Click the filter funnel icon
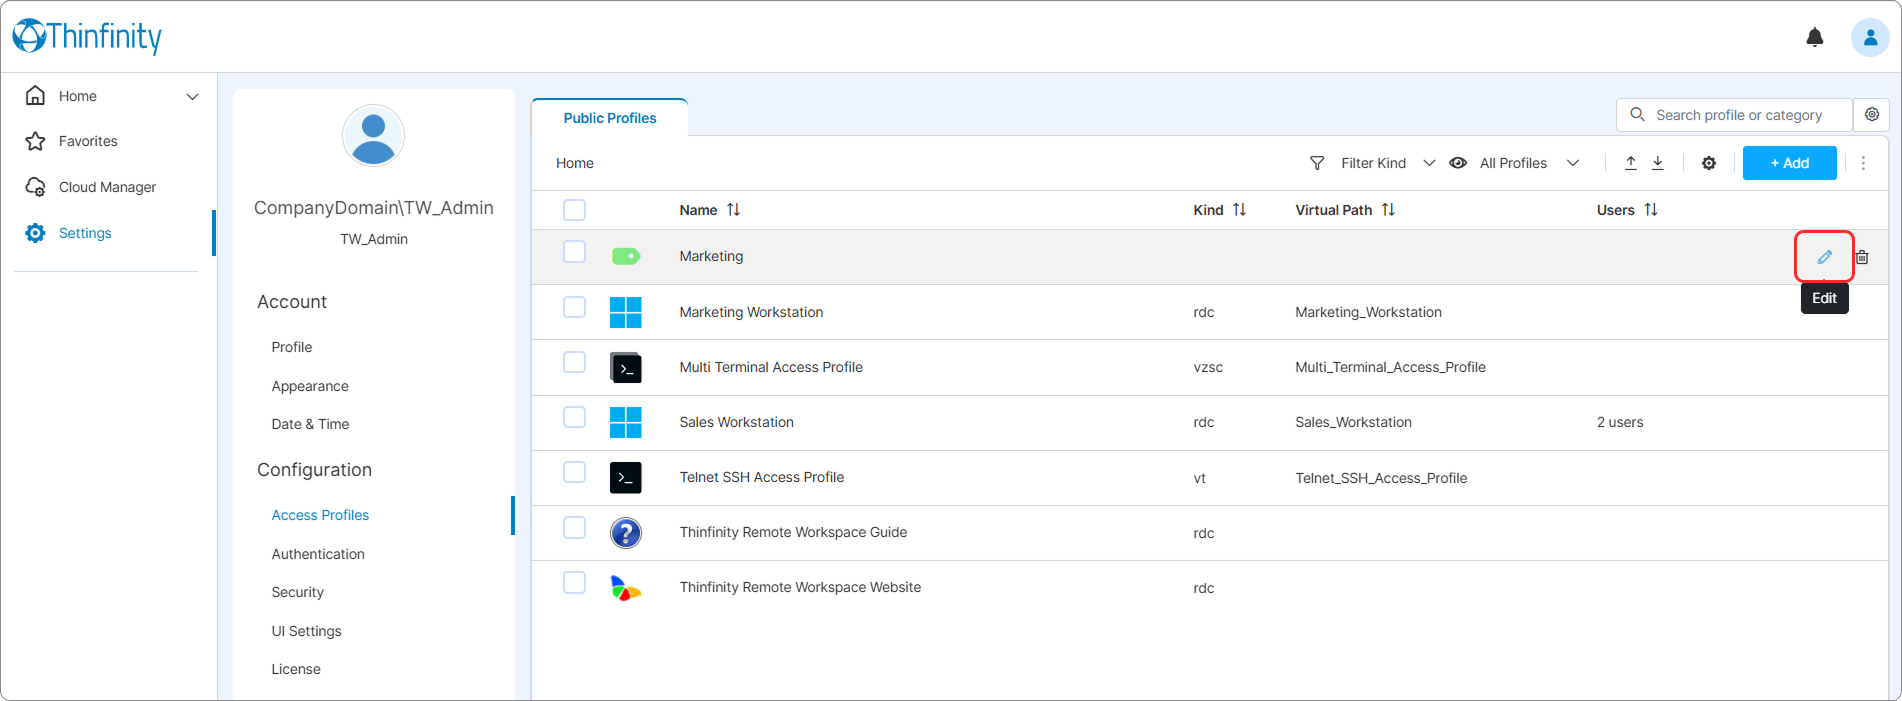 tap(1317, 163)
